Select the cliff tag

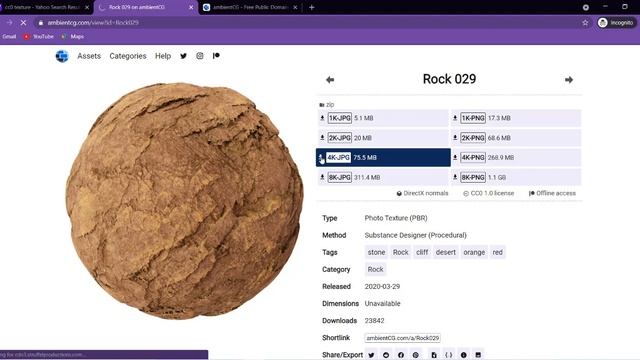pyautogui.click(x=422, y=252)
